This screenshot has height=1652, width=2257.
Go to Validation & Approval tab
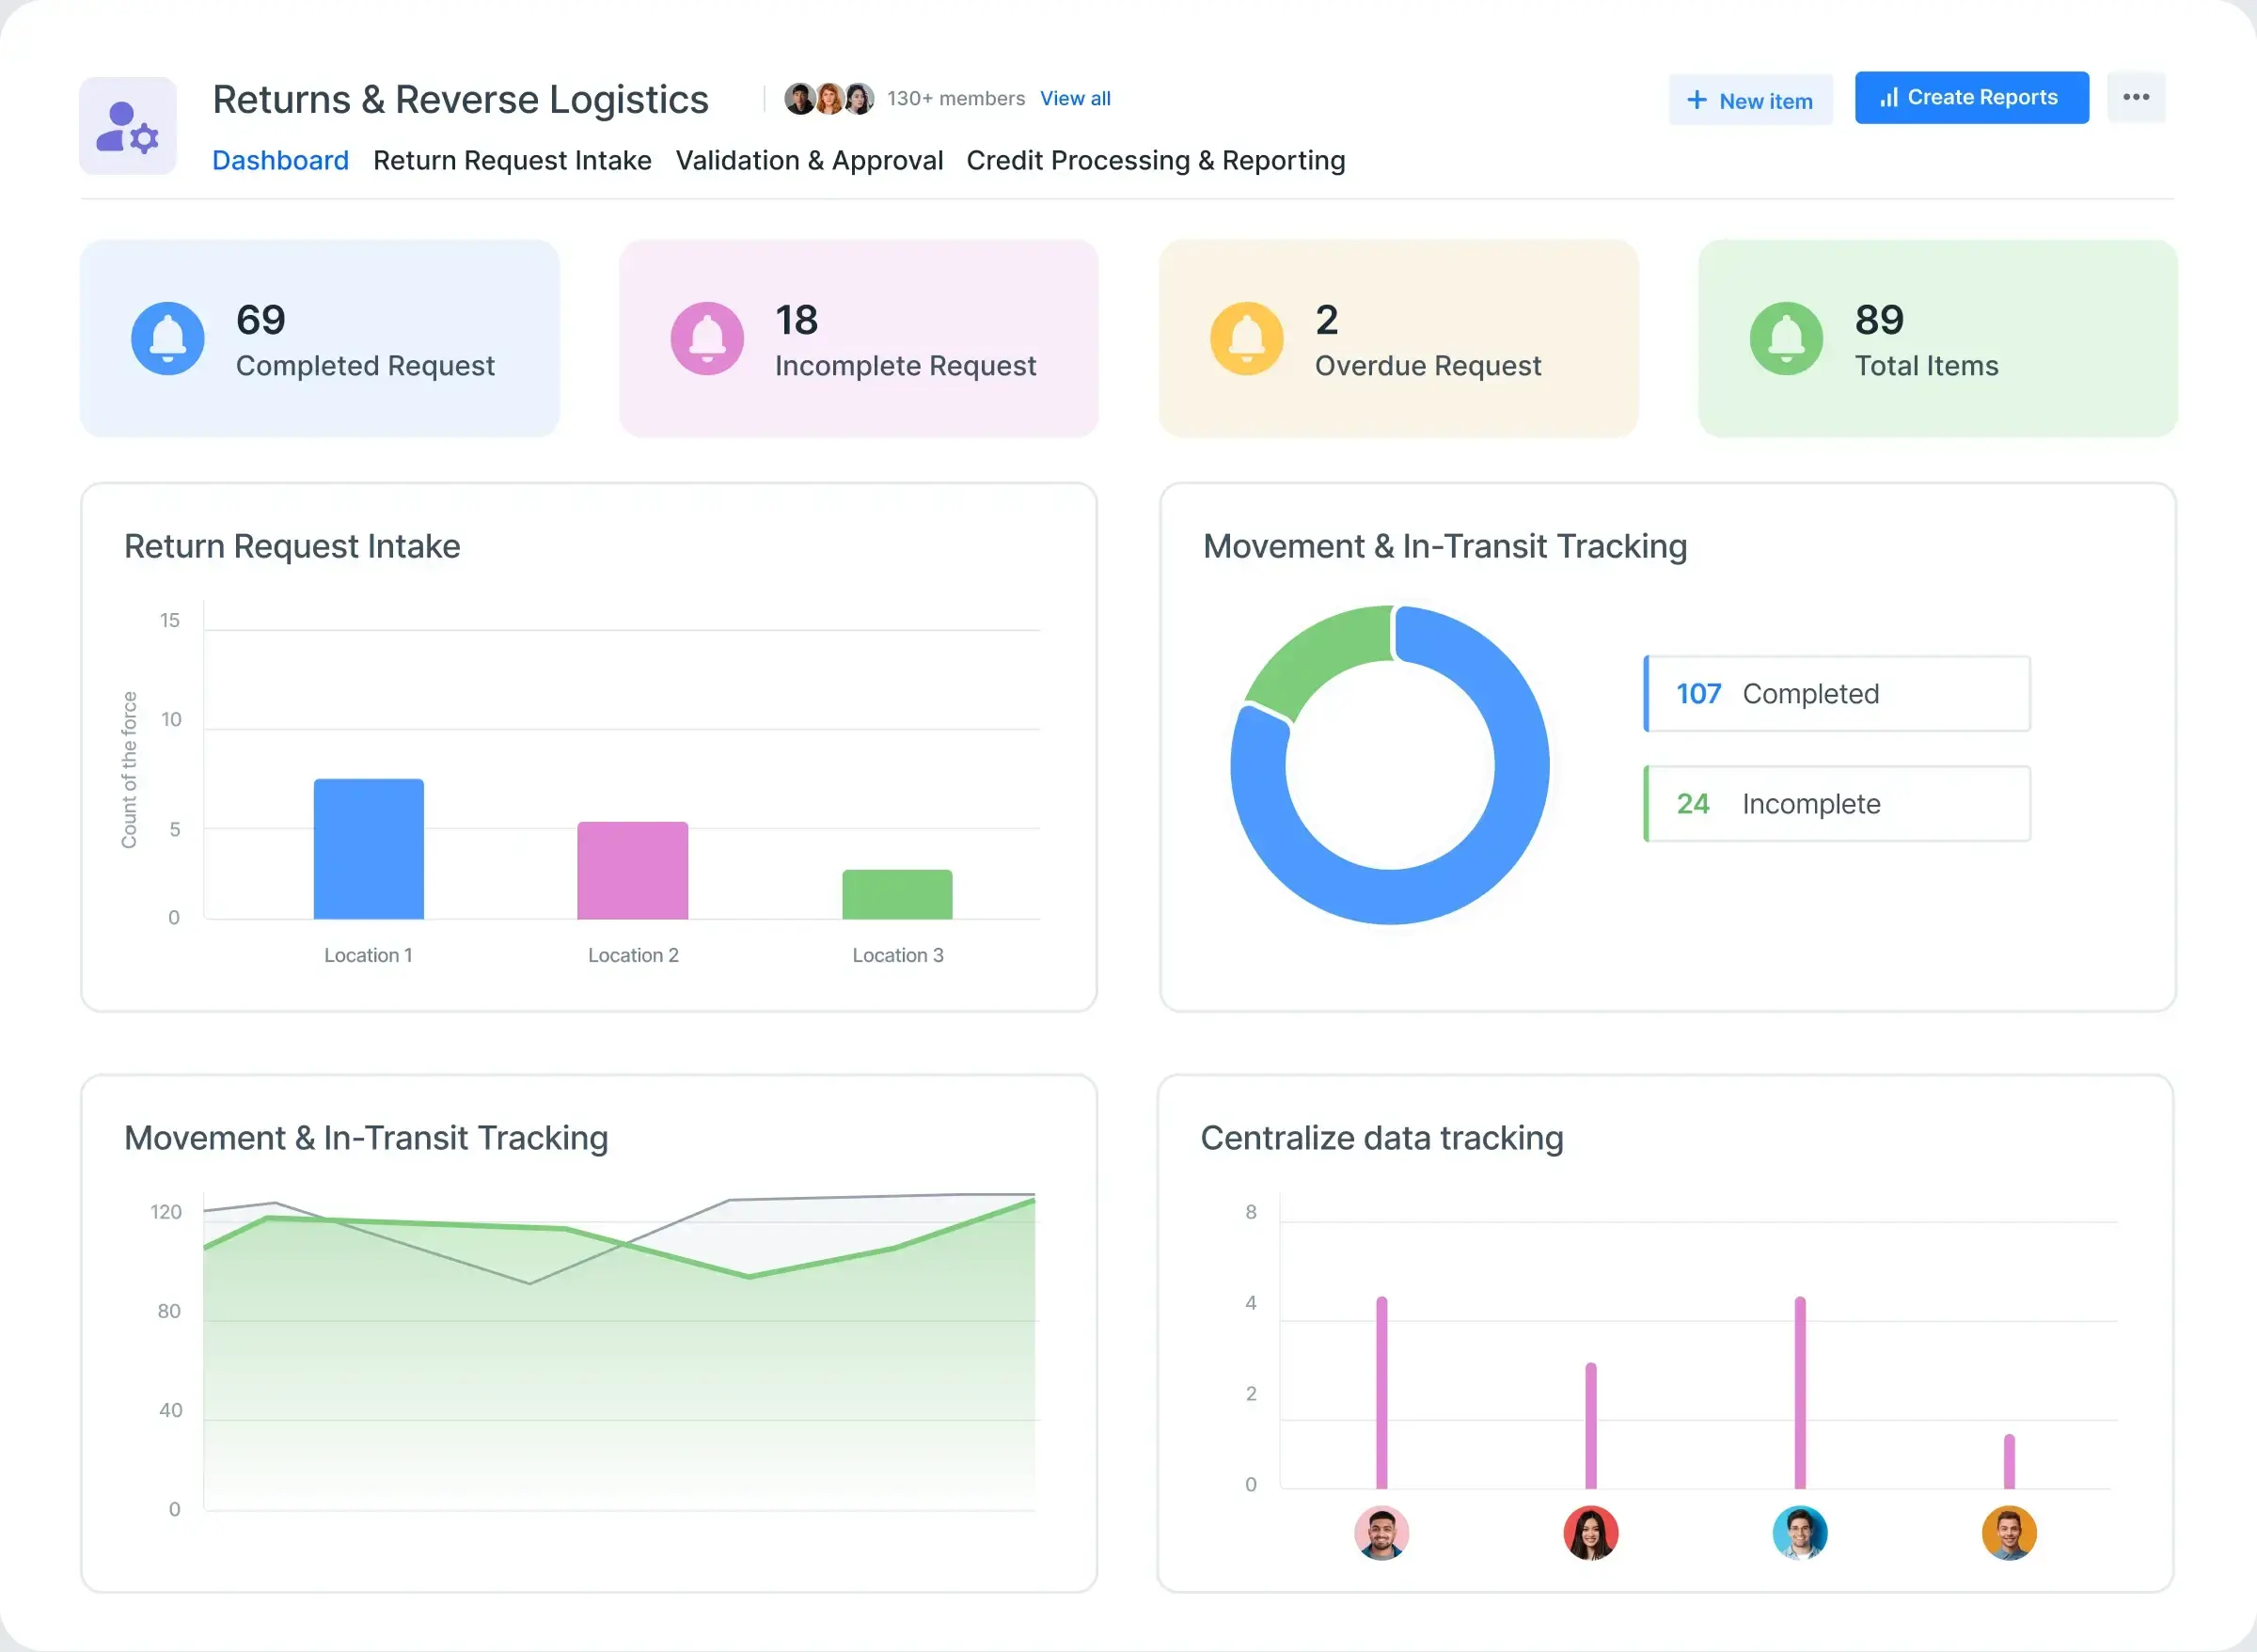point(809,160)
